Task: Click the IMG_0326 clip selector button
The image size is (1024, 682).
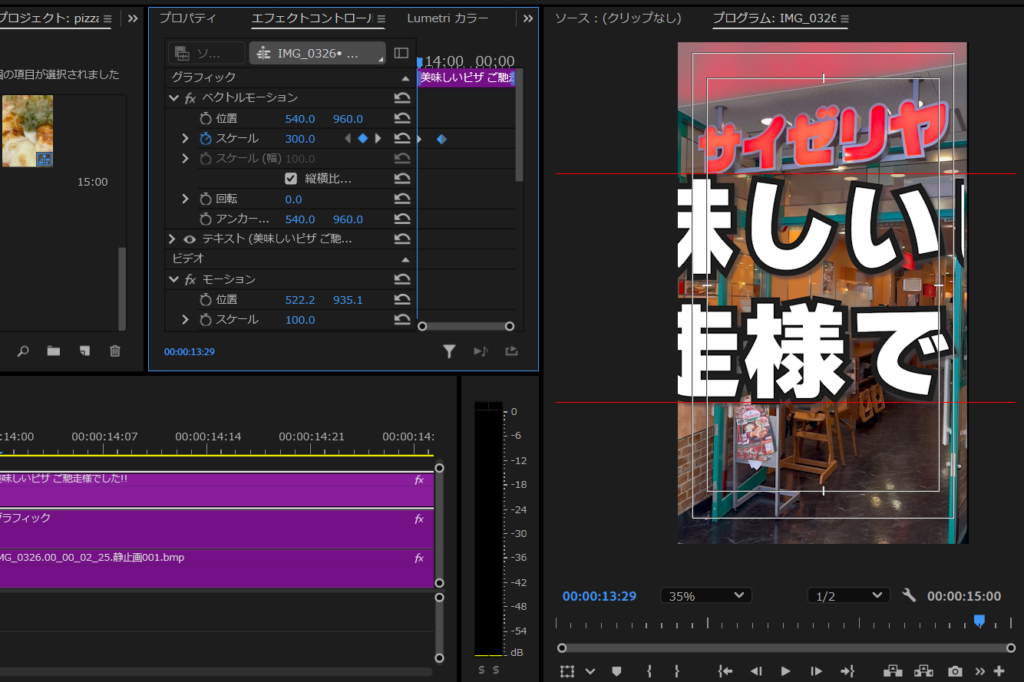Action: 318,53
